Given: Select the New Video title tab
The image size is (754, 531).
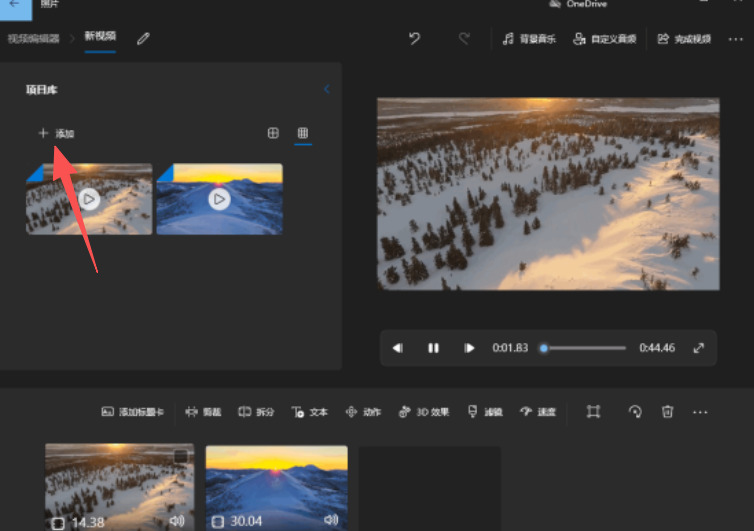Looking at the screenshot, I should [x=100, y=36].
